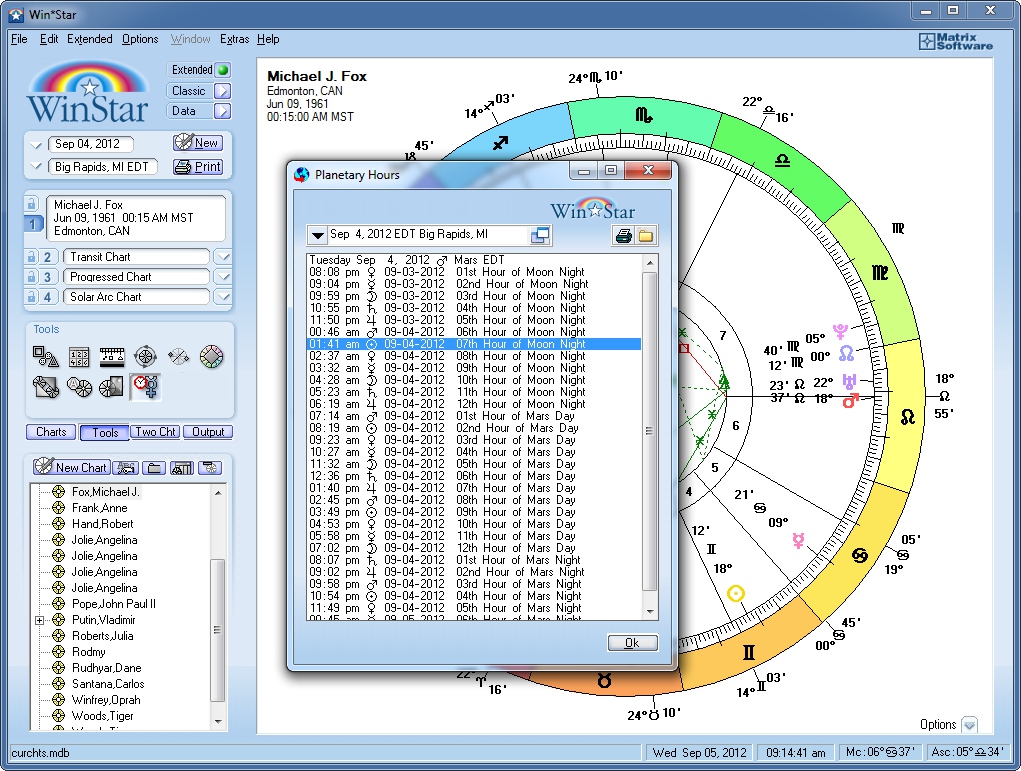Select chart slot number 1
Viewport: 1021px width, 771px height.
click(33, 224)
